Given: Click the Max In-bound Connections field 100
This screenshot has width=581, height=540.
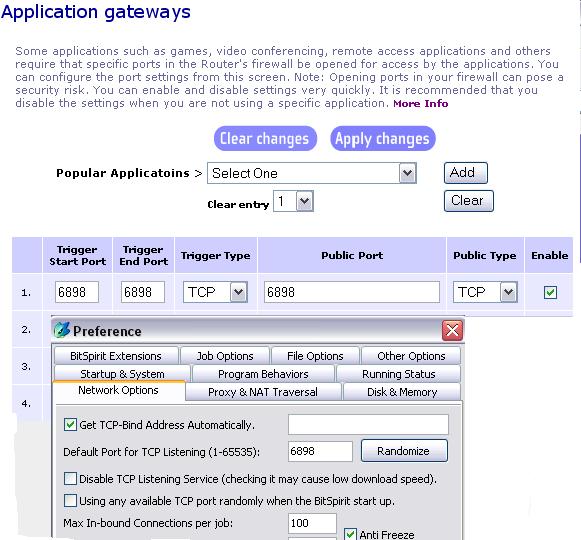Looking at the screenshot, I should click(x=312, y=523).
